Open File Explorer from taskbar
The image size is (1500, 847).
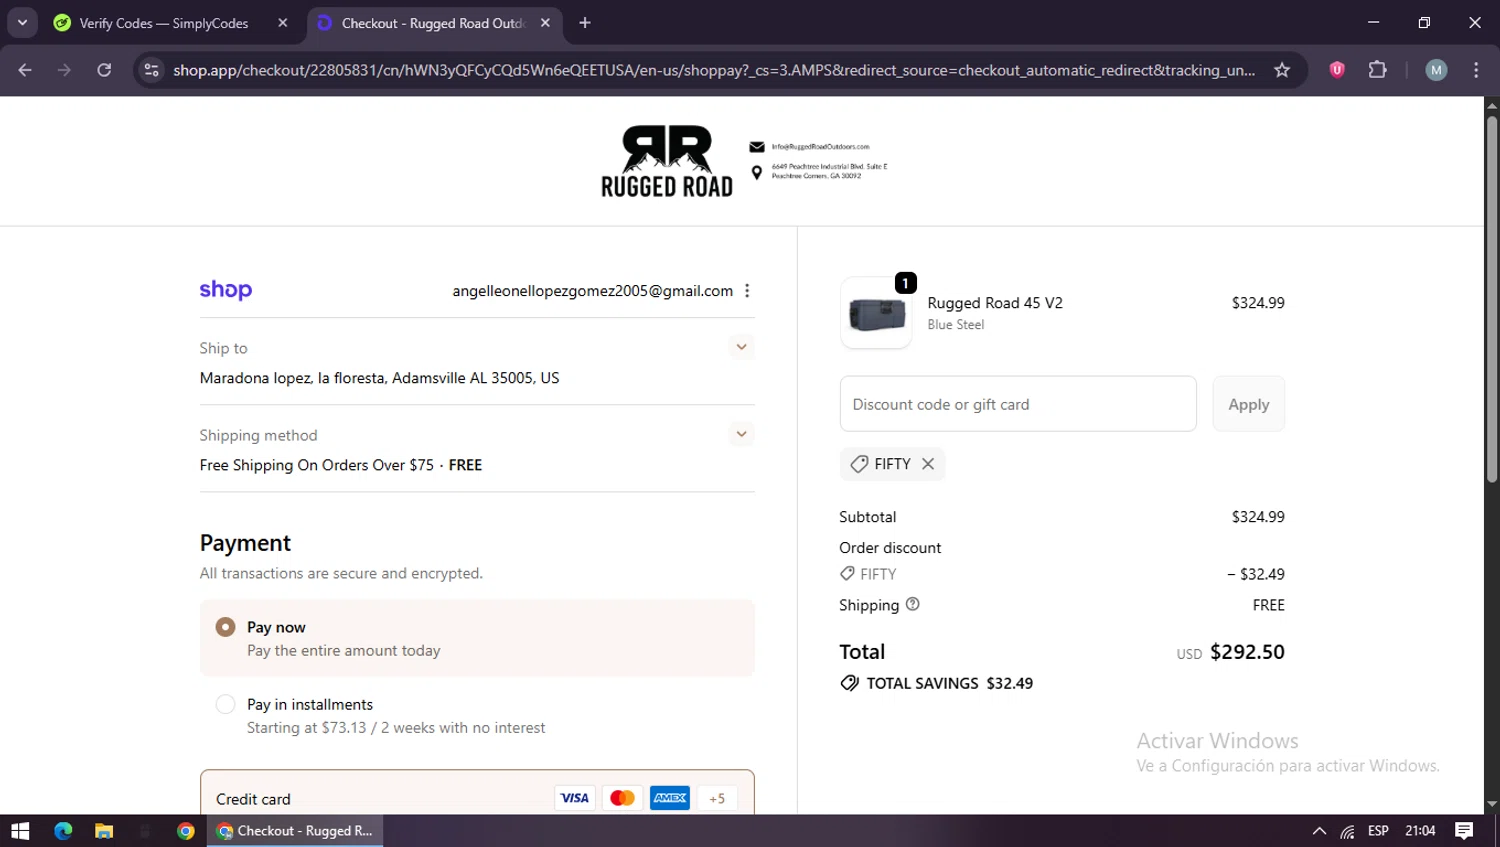pos(104,831)
